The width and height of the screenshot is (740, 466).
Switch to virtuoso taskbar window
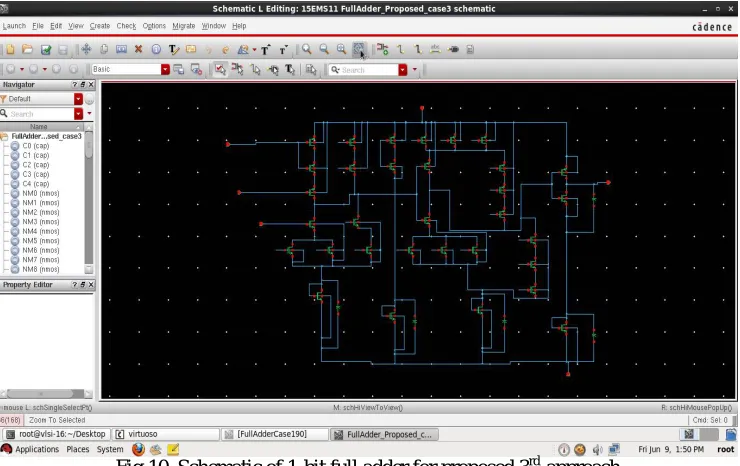click(x=167, y=434)
